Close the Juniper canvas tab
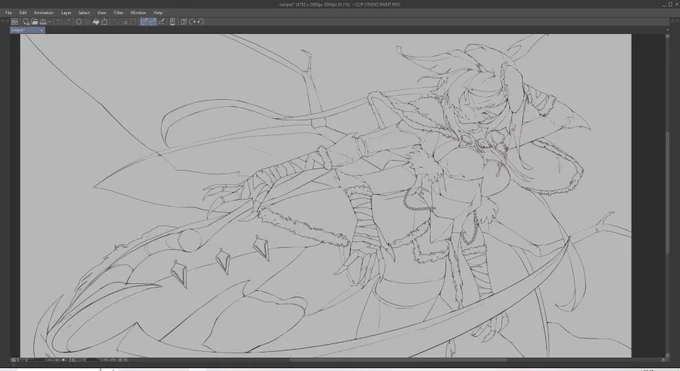The image size is (680, 371). 42,30
